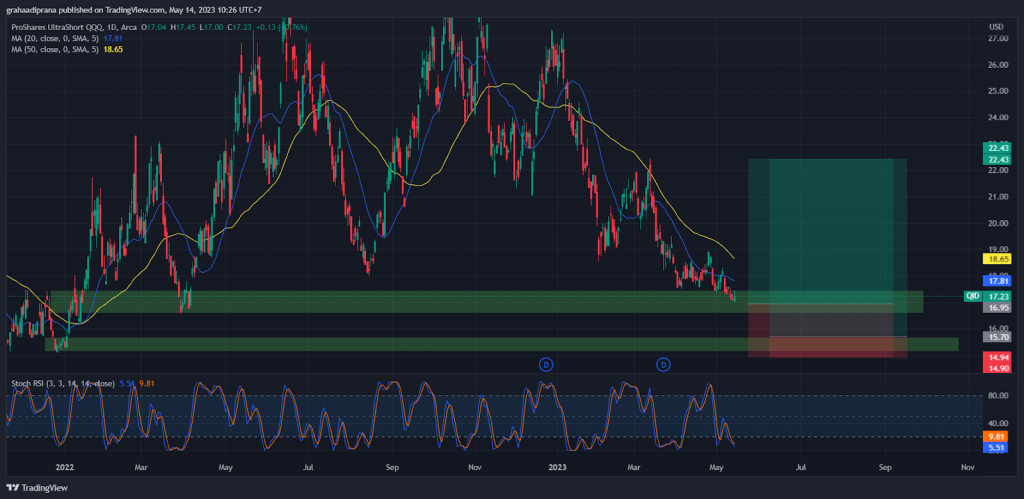Click the 2022 label on the time axis
1024x499 pixels.
point(65,468)
